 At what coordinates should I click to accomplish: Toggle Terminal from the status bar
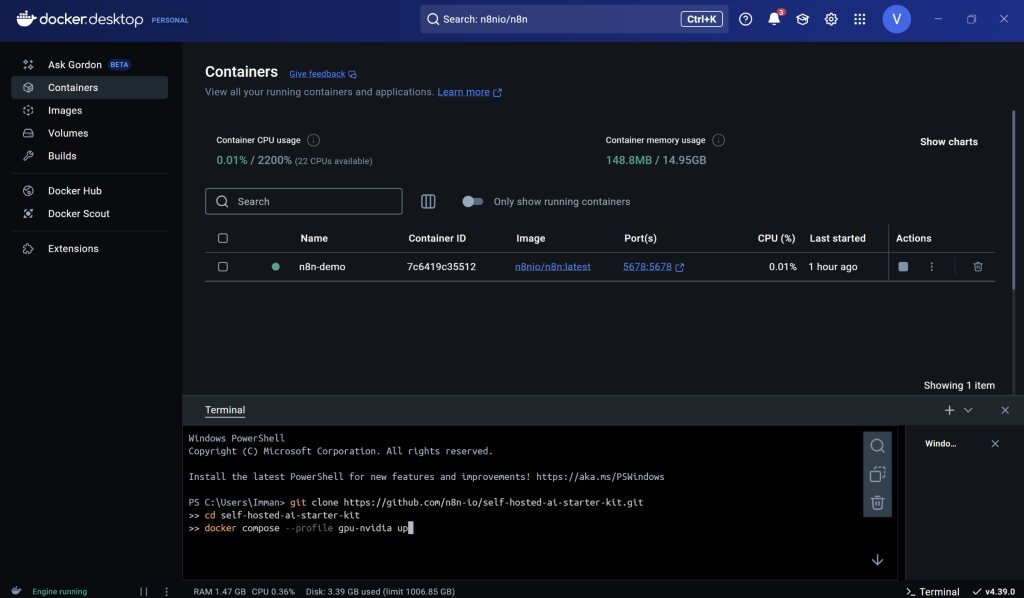933,591
